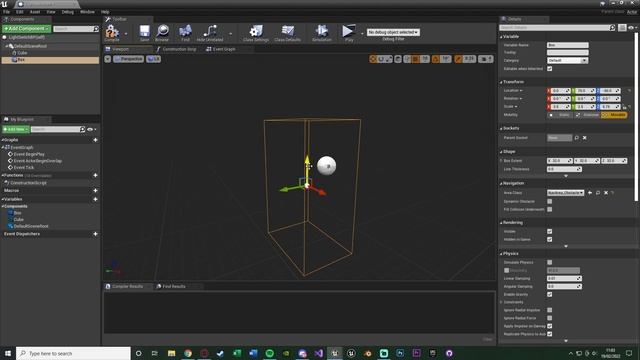Open Details property matrix grid icon
640x360 pixels.
point(622,28)
